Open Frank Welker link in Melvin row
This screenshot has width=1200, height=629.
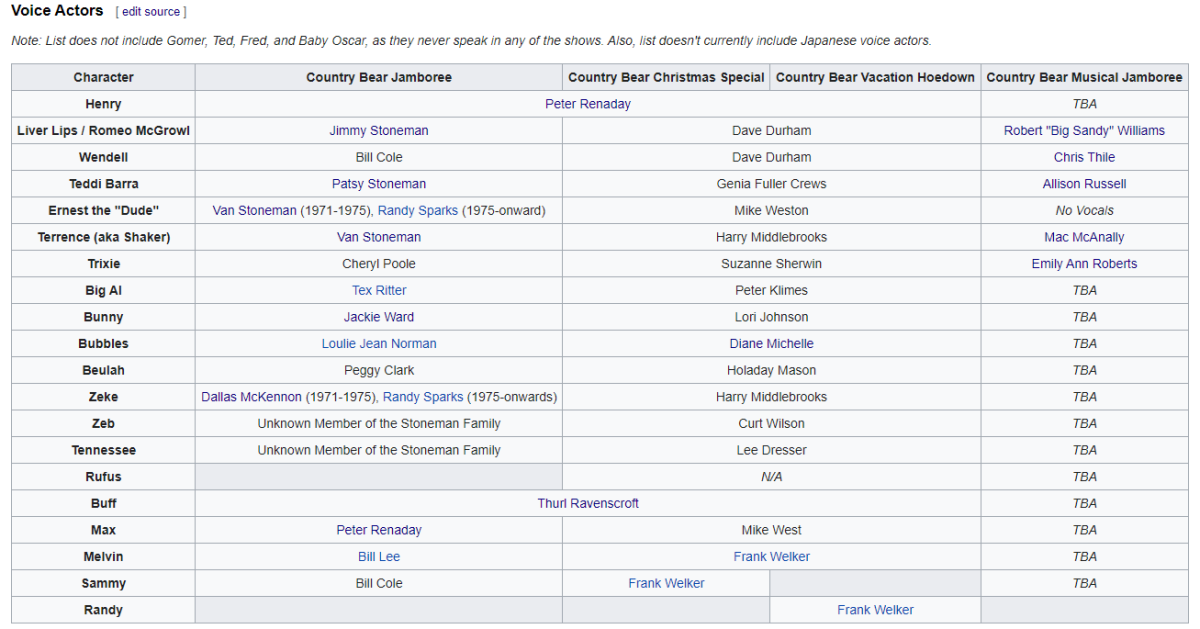(x=771, y=557)
